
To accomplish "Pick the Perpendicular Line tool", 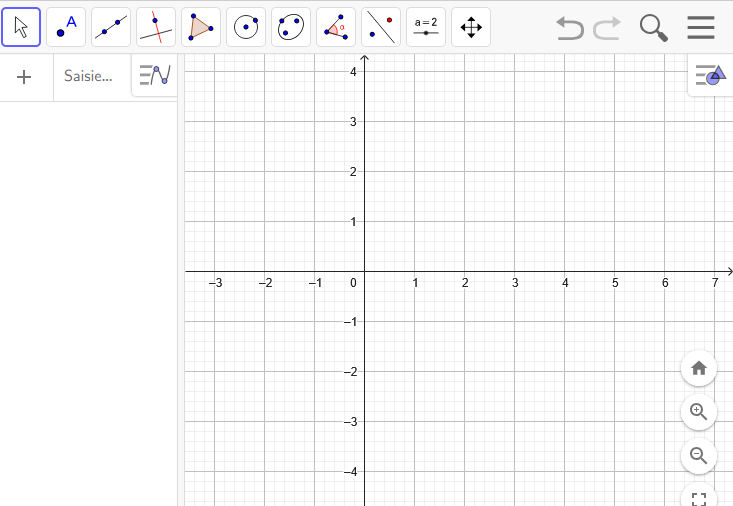I will tap(156, 27).
